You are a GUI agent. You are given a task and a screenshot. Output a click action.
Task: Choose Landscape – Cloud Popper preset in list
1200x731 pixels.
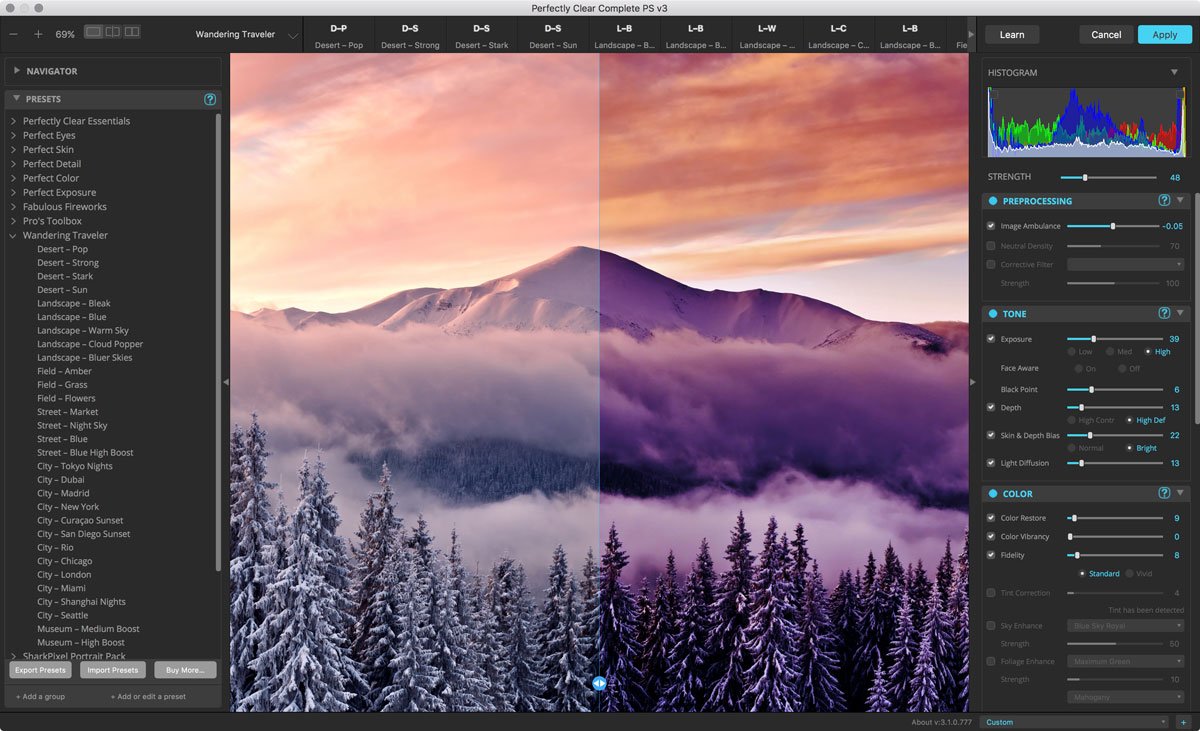[x=90, y=344]
